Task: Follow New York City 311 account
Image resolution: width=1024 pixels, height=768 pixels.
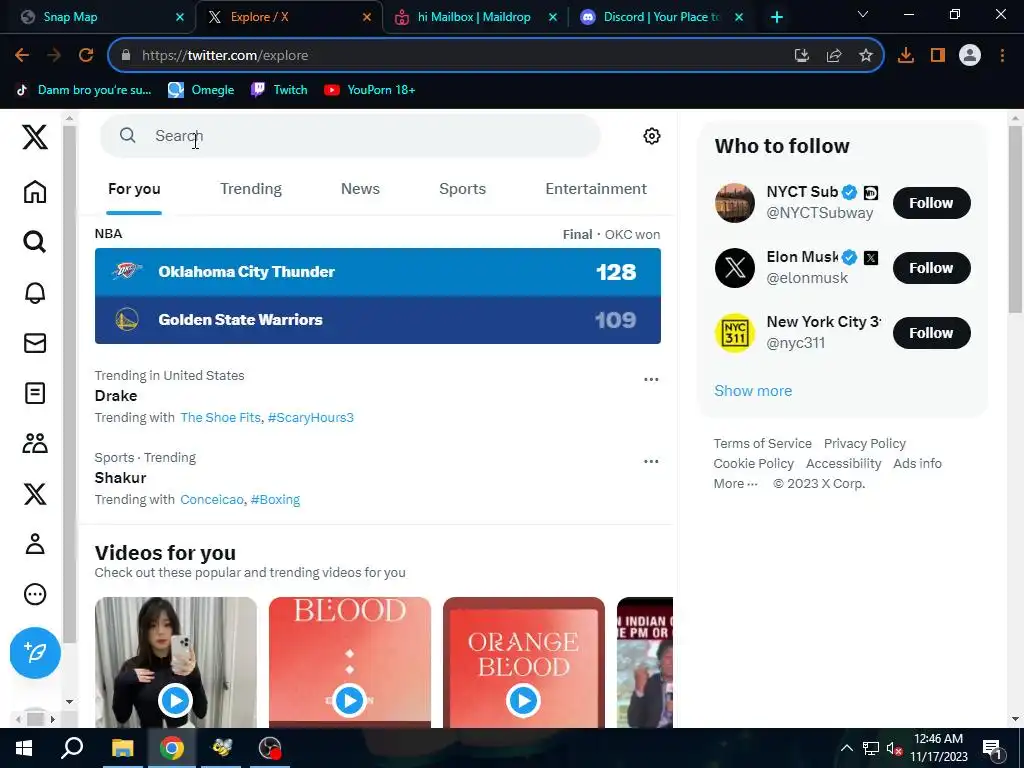Action: [931, 333]
